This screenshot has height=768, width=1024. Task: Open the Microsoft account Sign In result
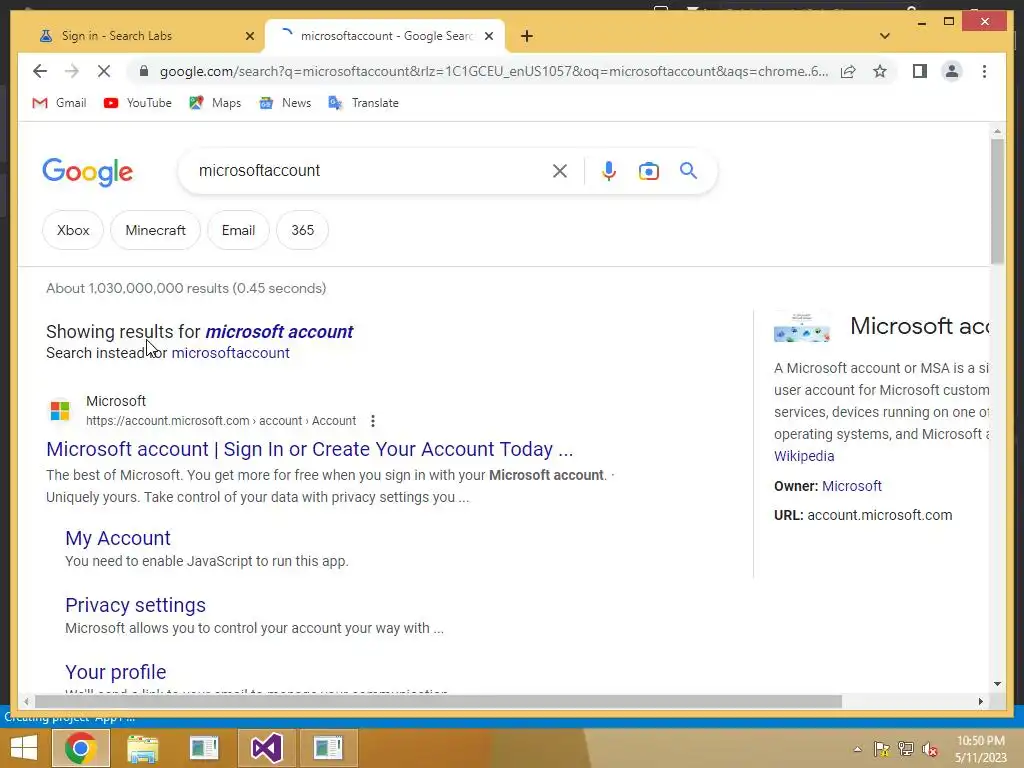(x=310, y=449)
